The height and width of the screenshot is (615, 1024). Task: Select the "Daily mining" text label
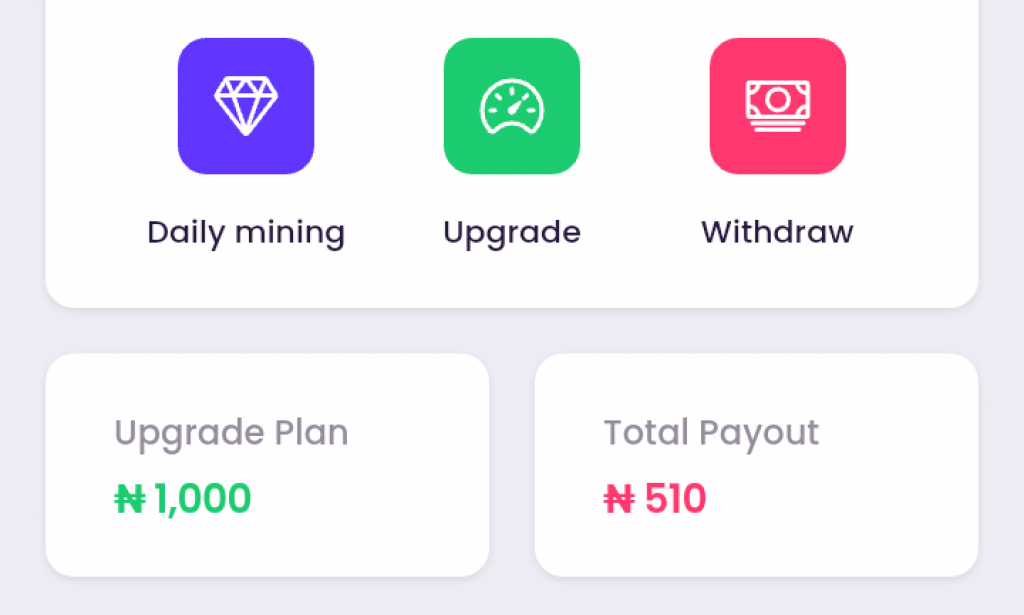(246, 232)
